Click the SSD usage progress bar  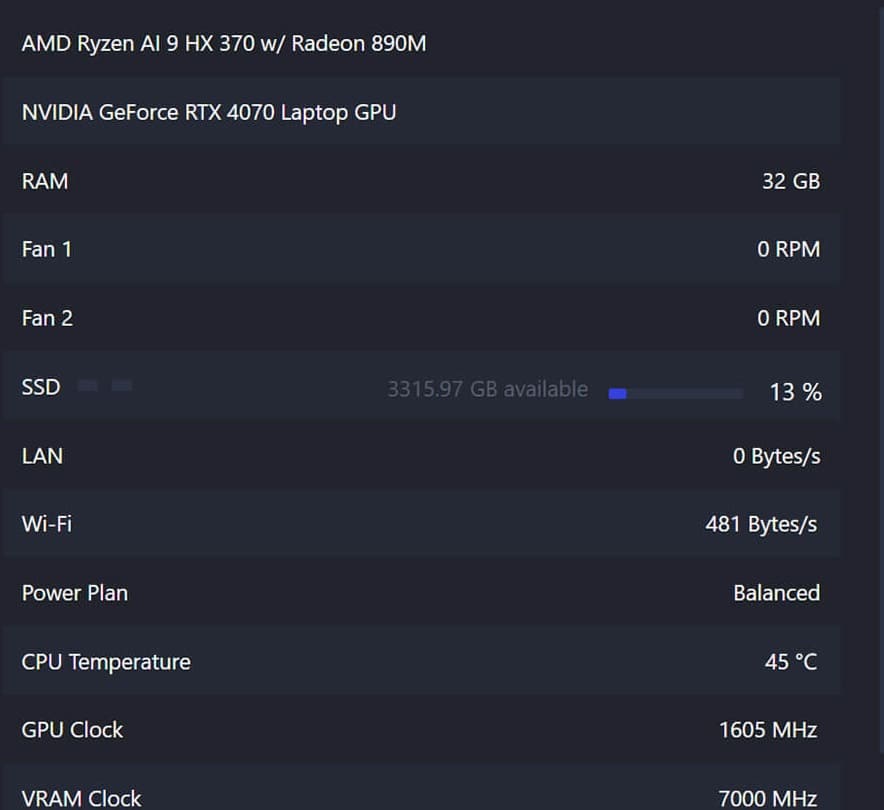point(675,392)
